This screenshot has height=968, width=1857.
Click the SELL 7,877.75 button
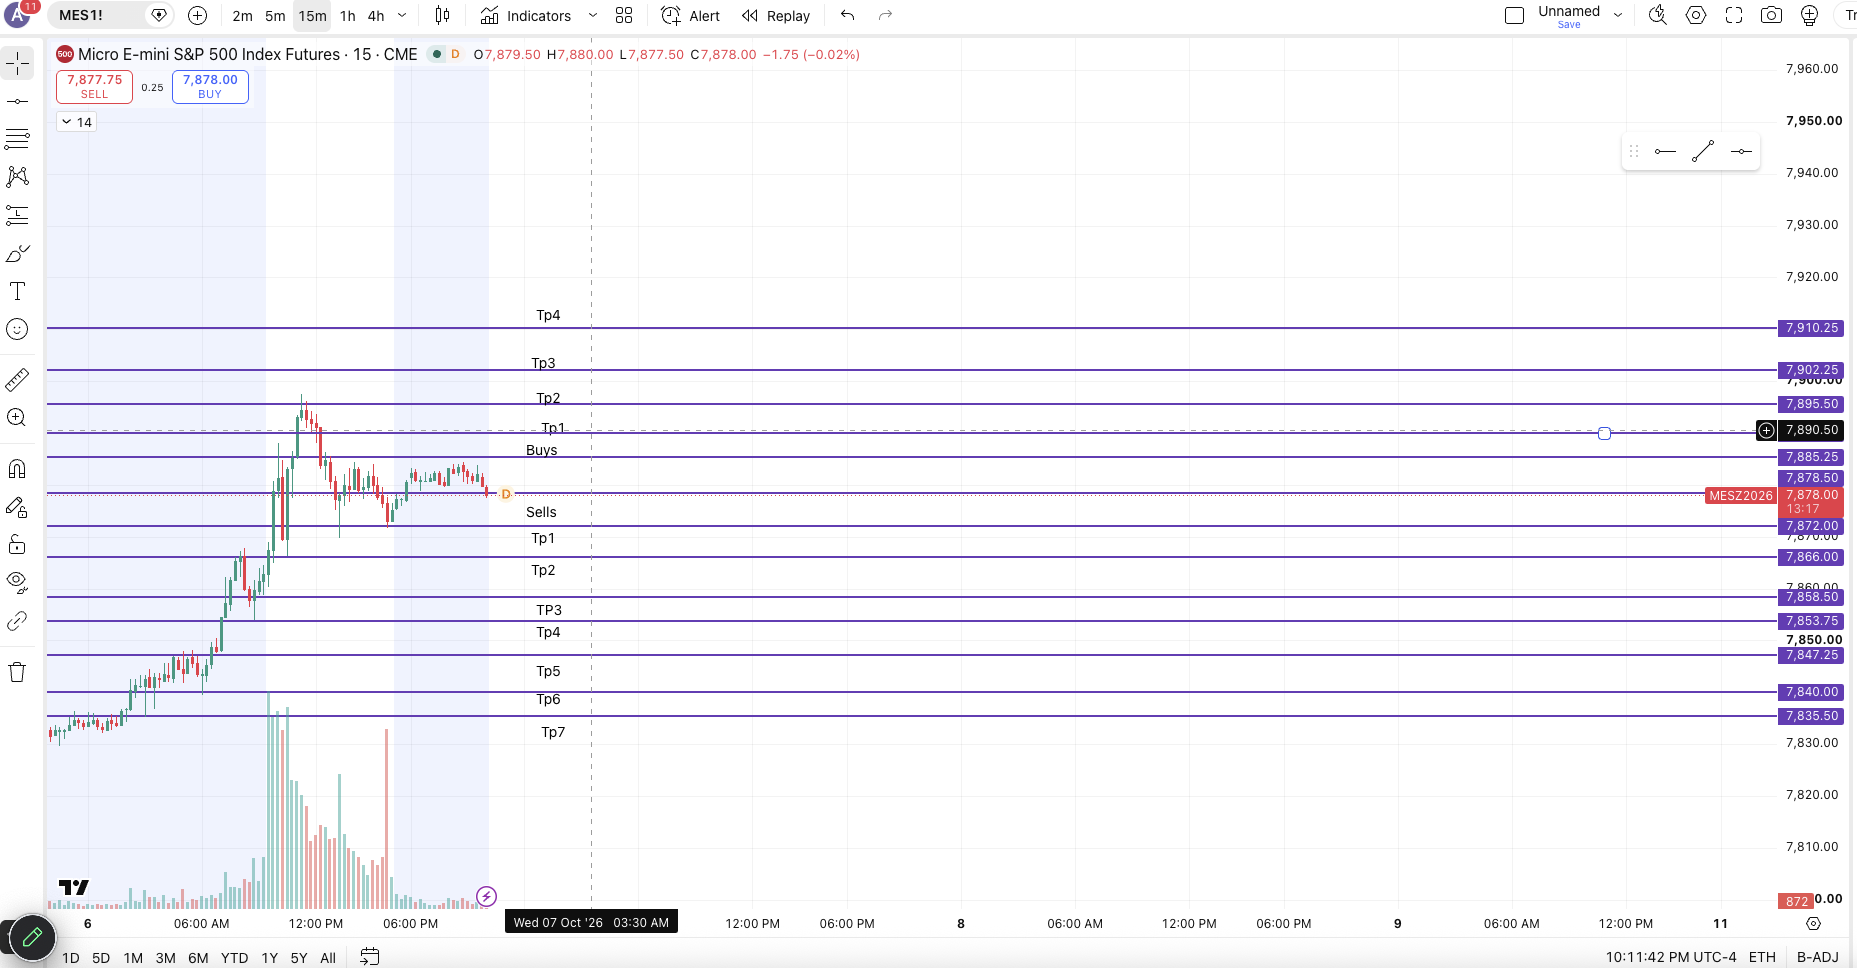(94, 86)
